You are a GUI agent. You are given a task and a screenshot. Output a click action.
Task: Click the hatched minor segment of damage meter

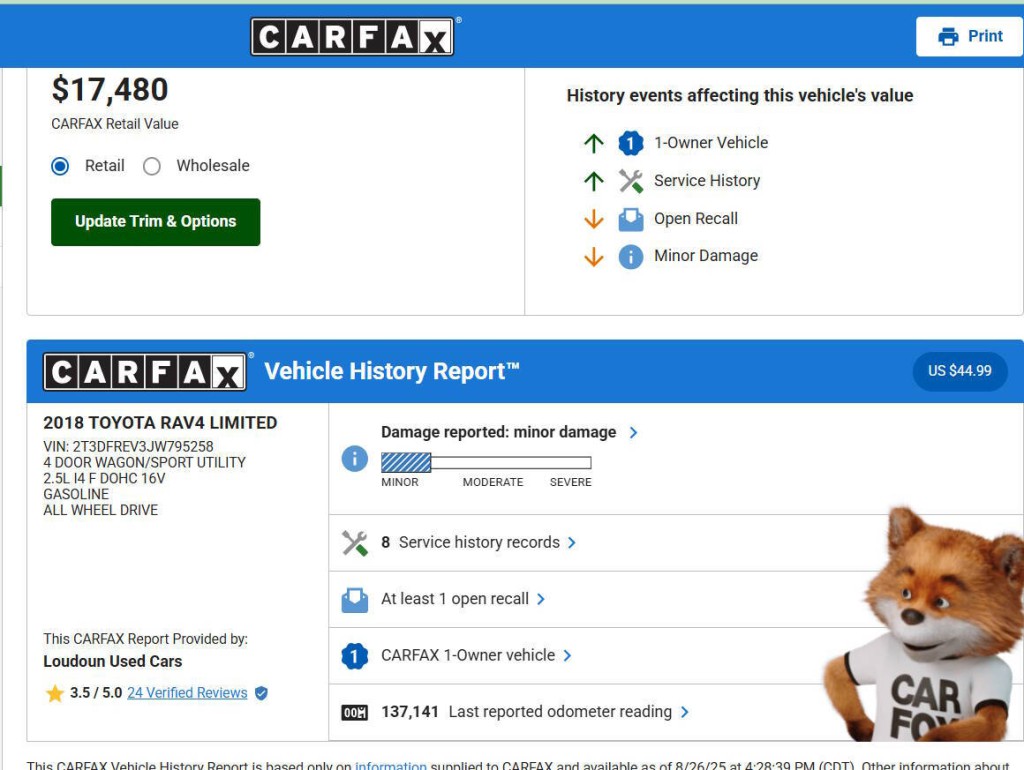(x=406, y=463)
